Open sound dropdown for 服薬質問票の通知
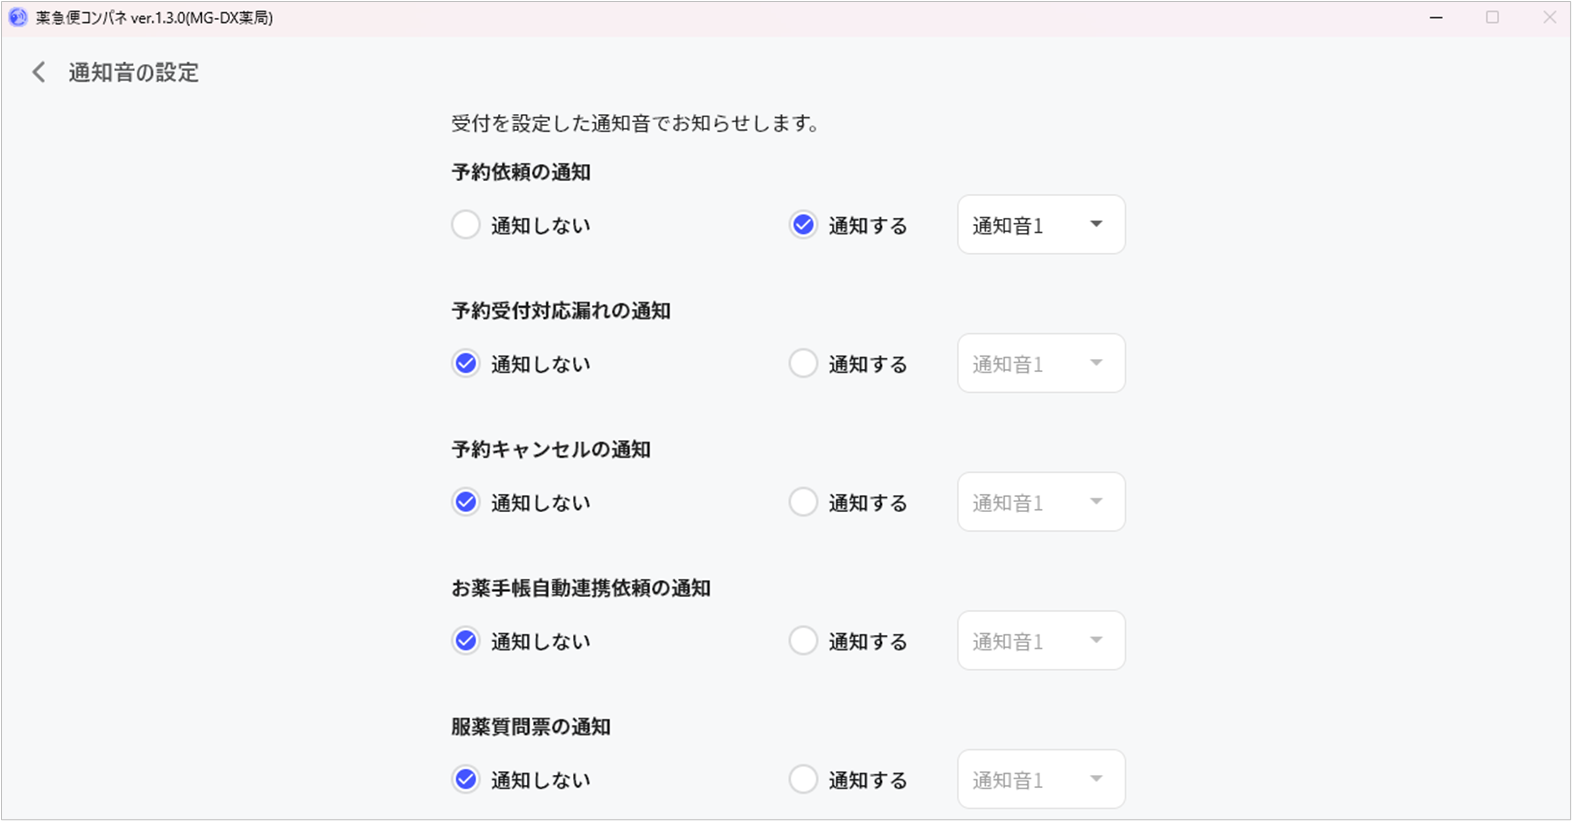This screenshot has height=821, width=1572. pos(1041,779)
